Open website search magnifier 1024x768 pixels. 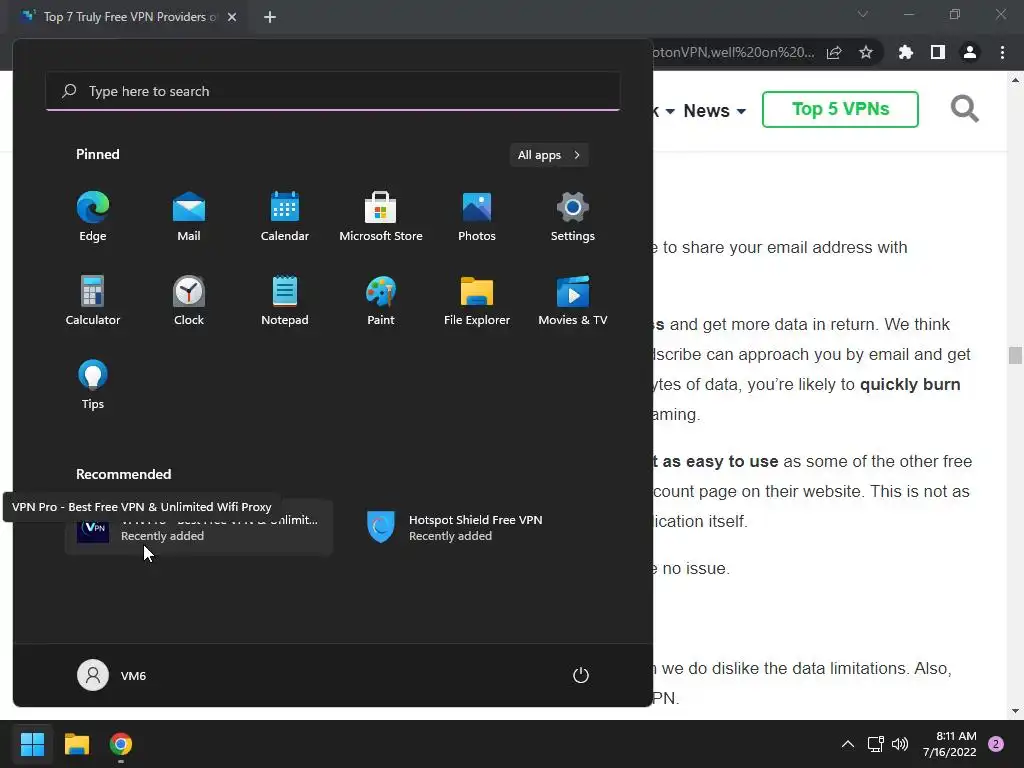pos(965,109)
